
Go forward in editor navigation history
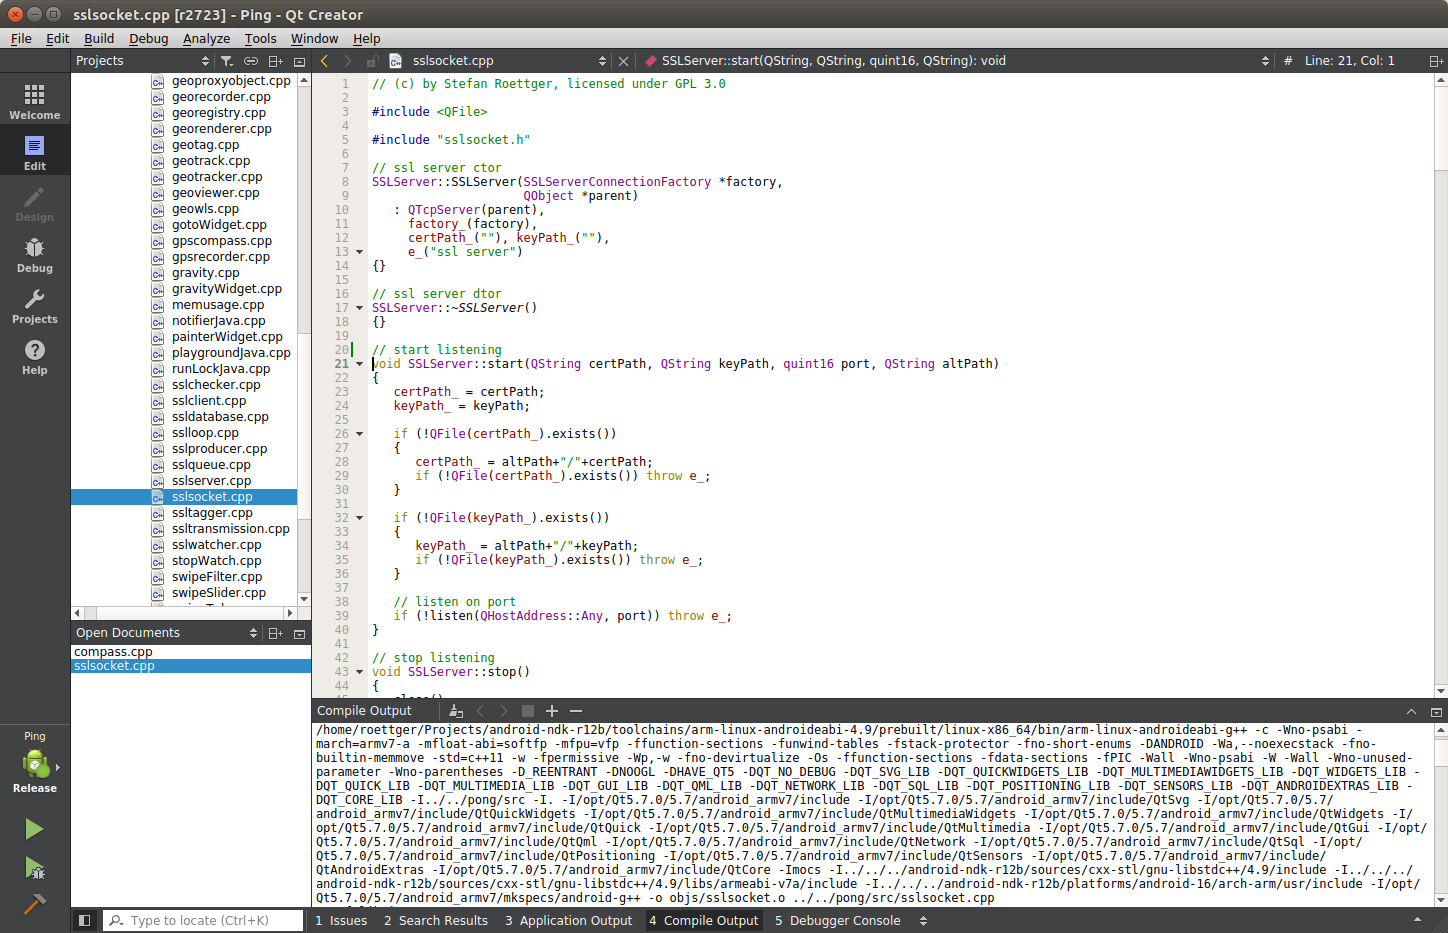[348, 61]
